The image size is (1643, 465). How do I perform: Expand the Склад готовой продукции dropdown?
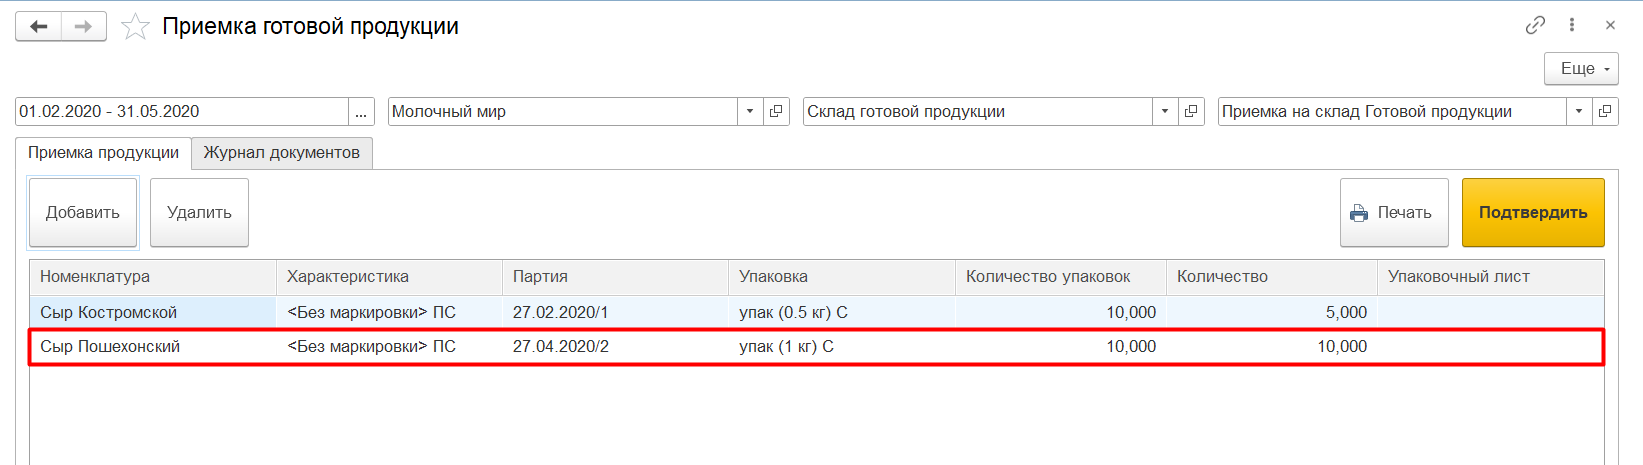pos(1164,112)
